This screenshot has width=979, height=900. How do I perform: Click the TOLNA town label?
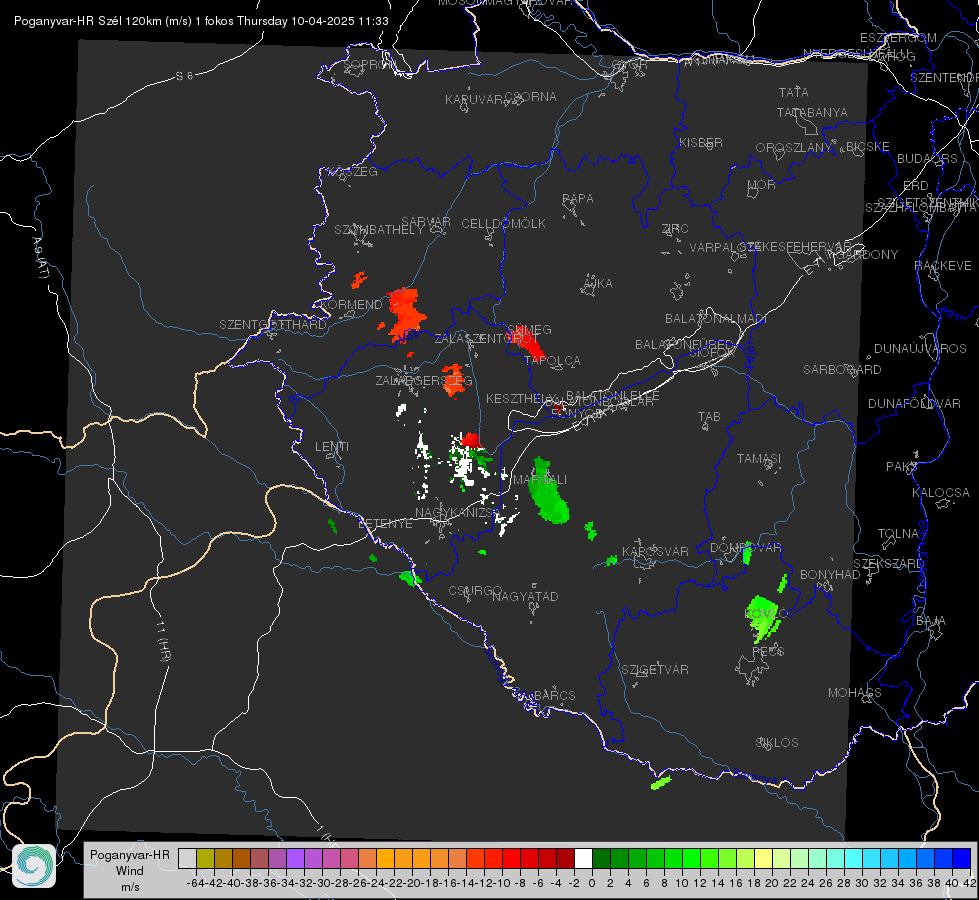[x=898, y=534]
